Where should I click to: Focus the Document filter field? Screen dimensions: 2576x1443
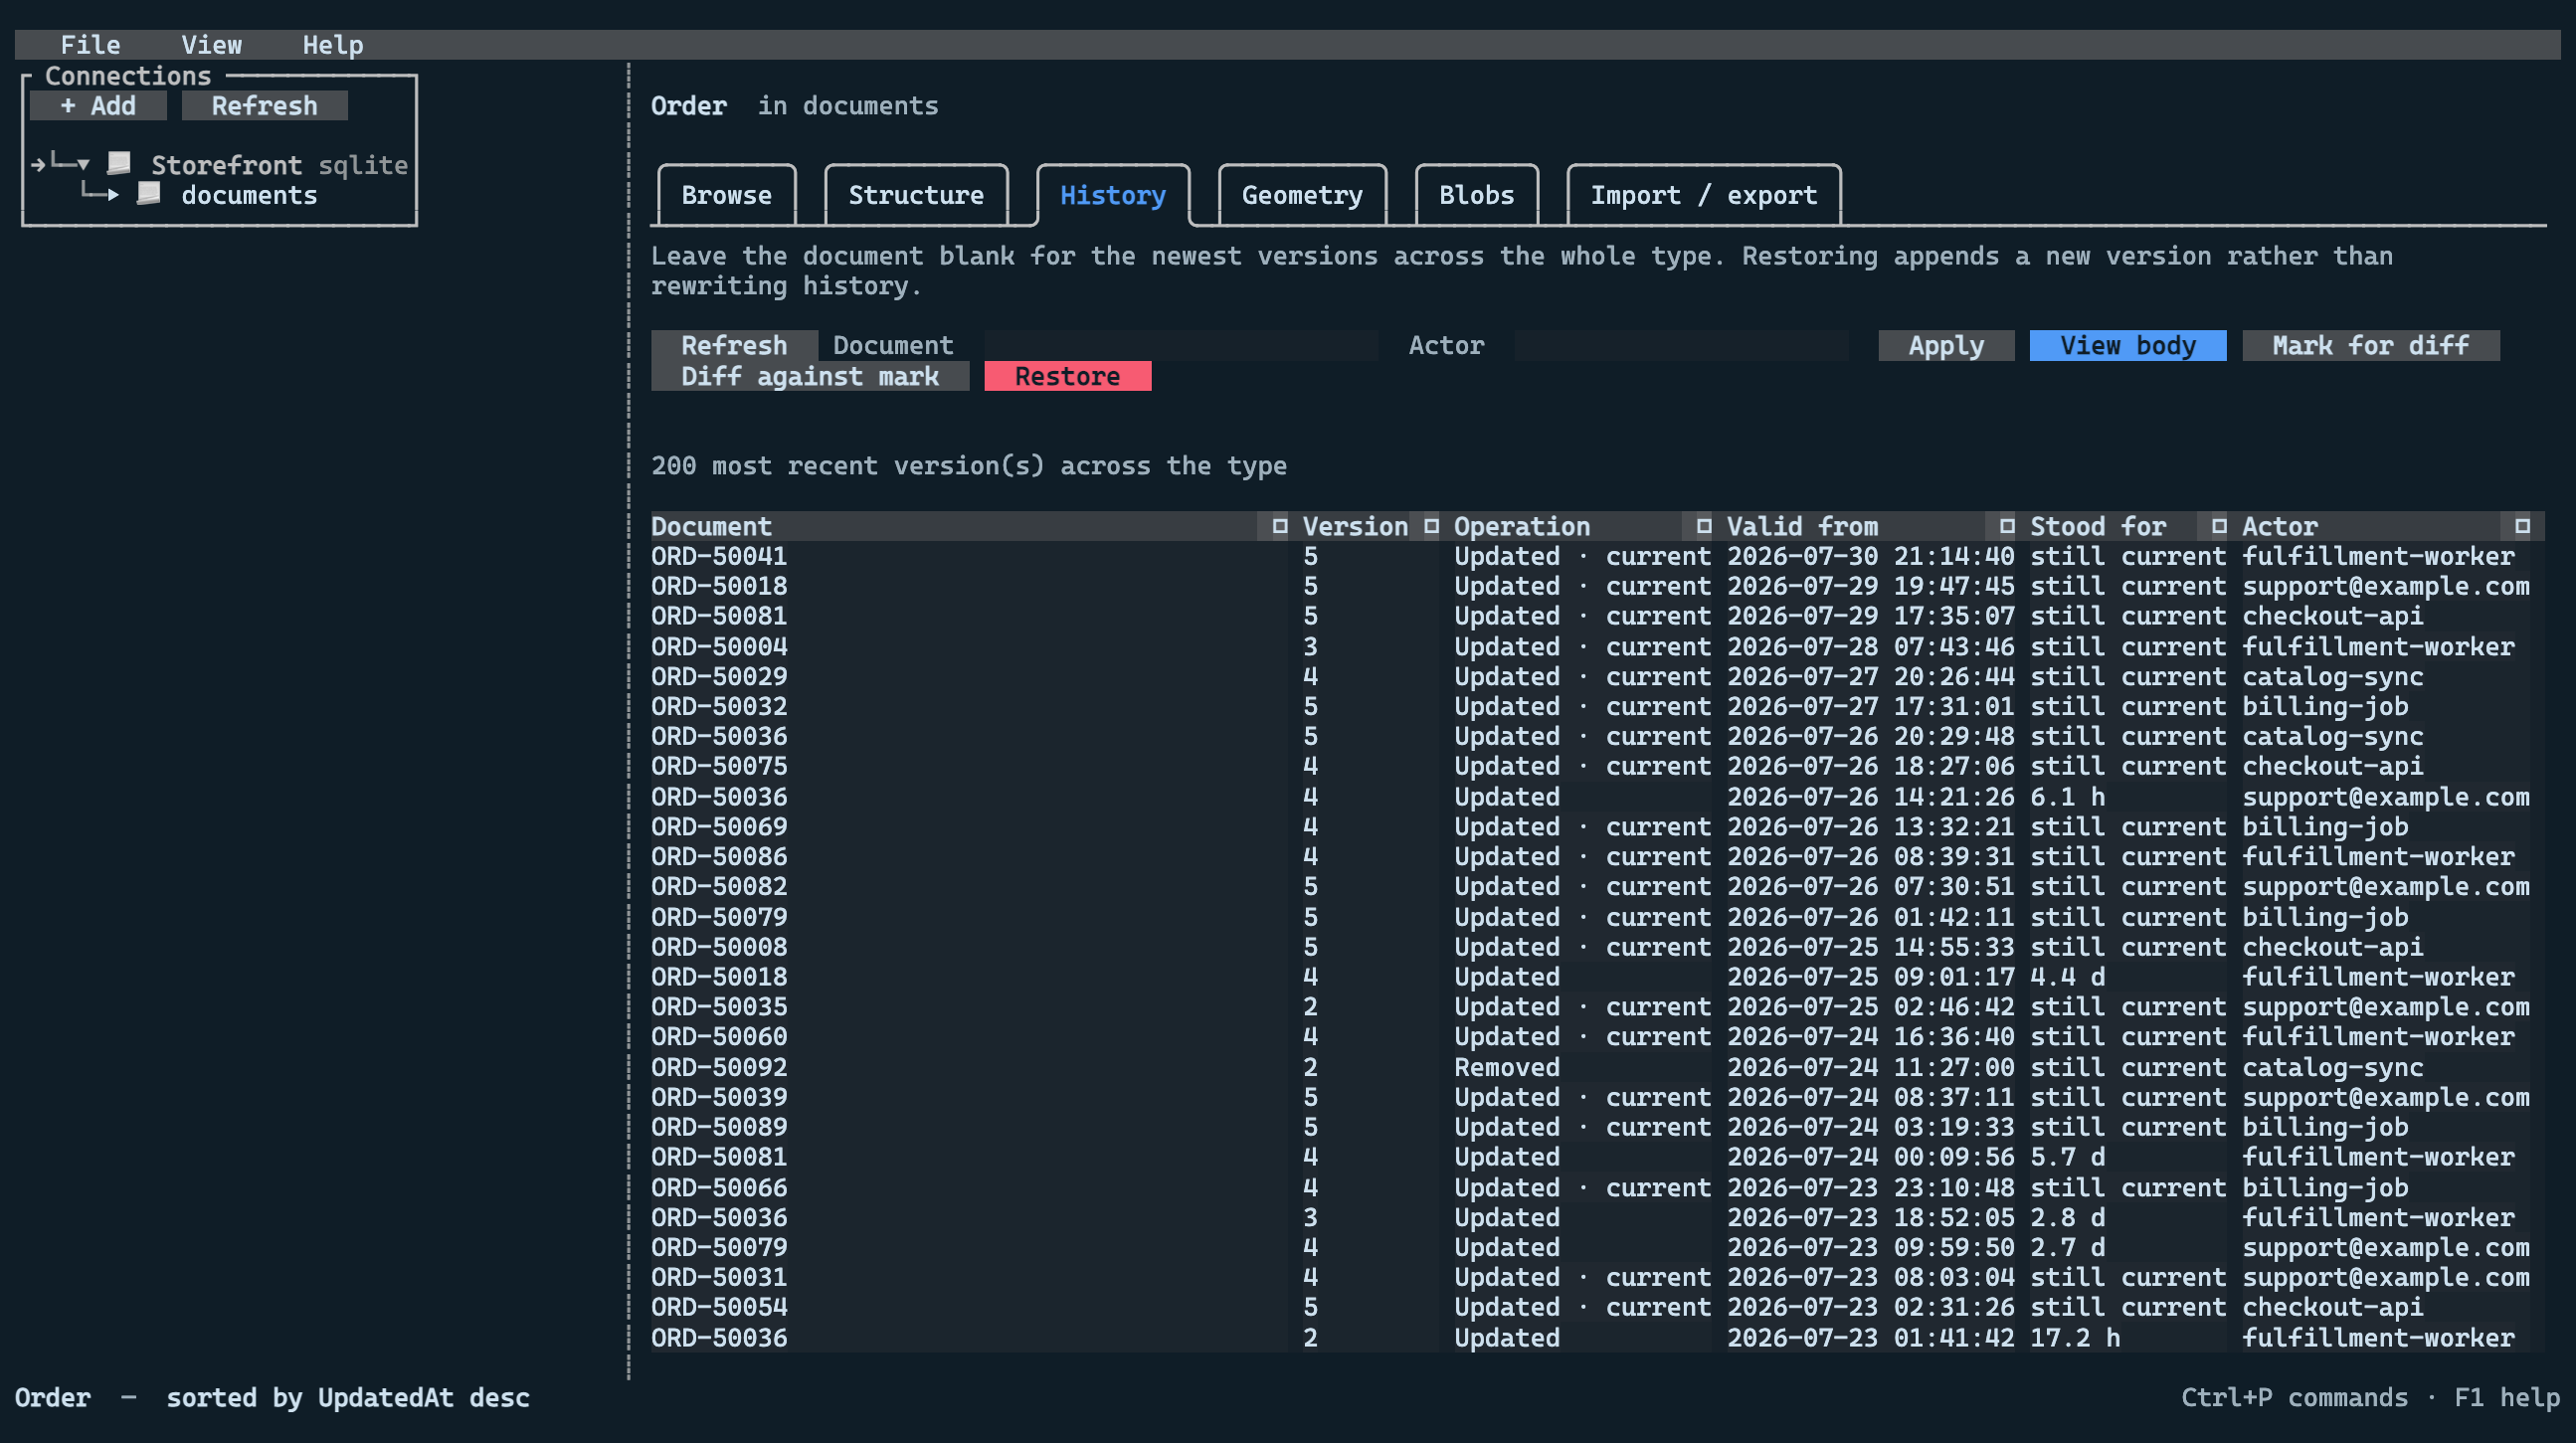tap(1181, 345)
